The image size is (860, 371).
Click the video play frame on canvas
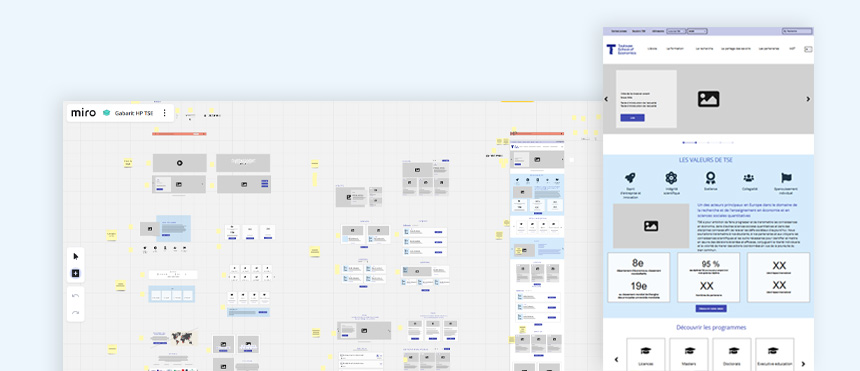179,163
